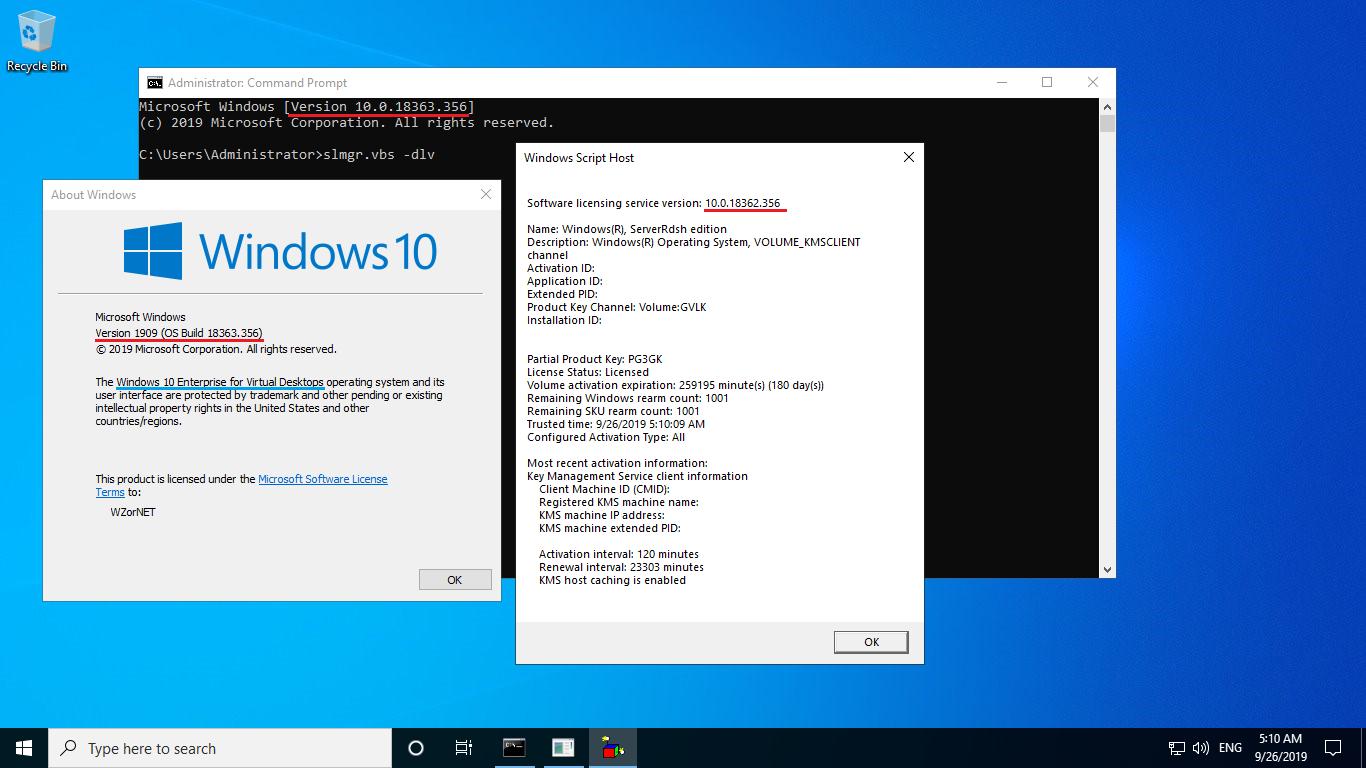Viewport: 1366px width, 768px height.
Task: Close the About Windows dialog
Action: point(486,194)
